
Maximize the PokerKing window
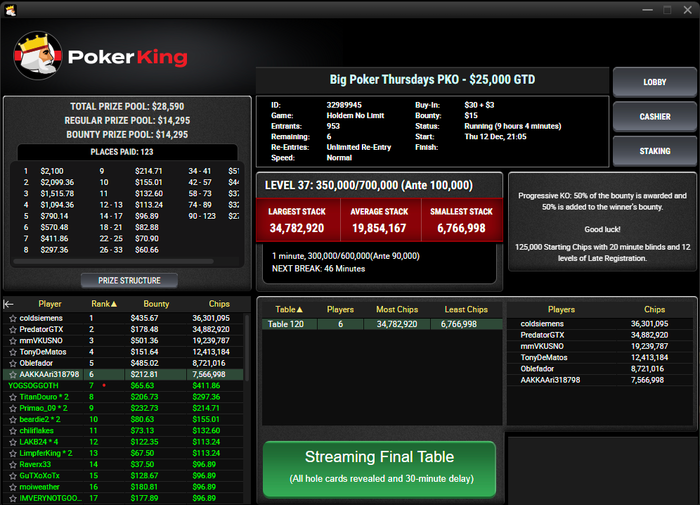[x=667, y=10]
